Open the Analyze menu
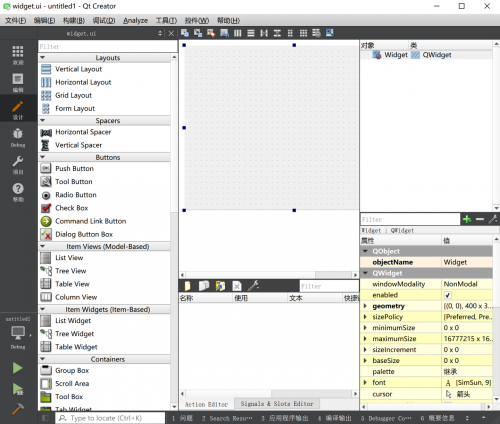The height and width of the screenshot is (424, 500). (135, 21)
